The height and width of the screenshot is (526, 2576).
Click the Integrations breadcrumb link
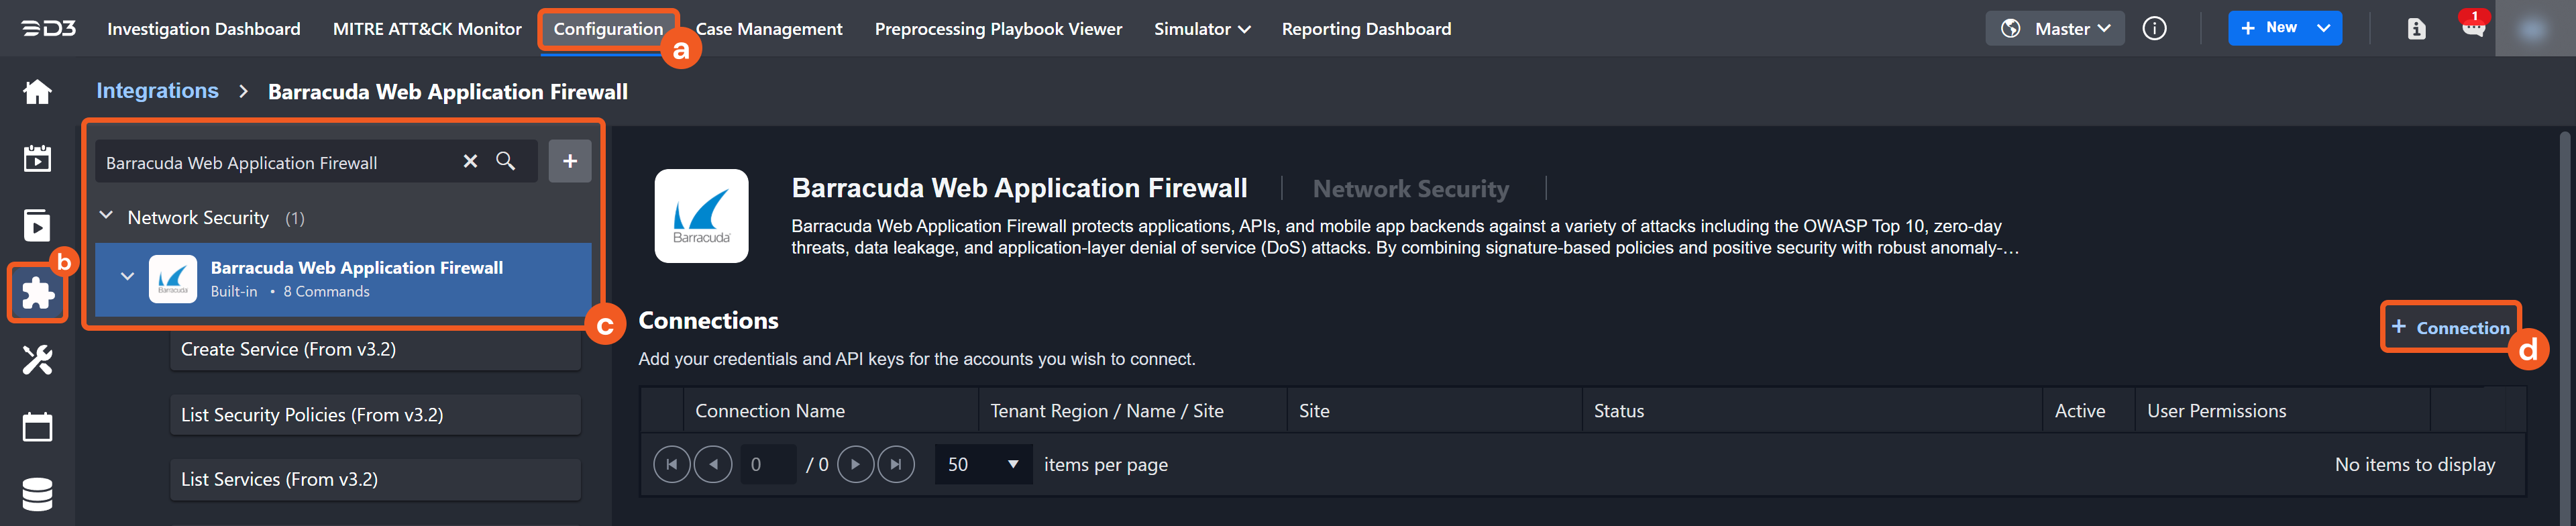click(x=157, y=91)
